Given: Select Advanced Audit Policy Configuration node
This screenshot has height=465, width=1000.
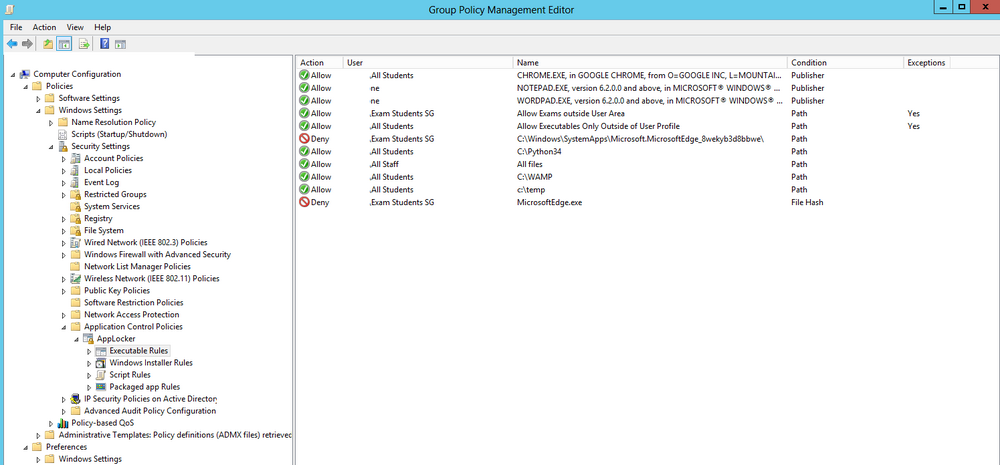Looking at the screenshot, I should tap(150, 411).
